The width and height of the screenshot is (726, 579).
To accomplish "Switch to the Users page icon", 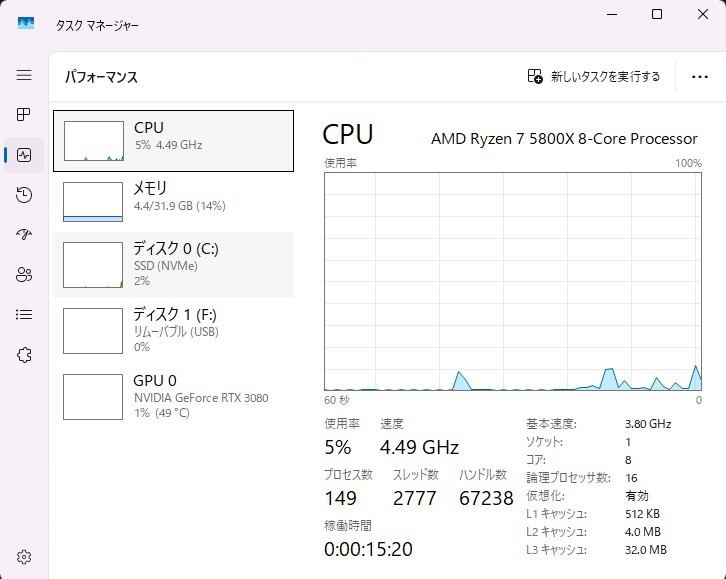I will [x=24, y=275].
